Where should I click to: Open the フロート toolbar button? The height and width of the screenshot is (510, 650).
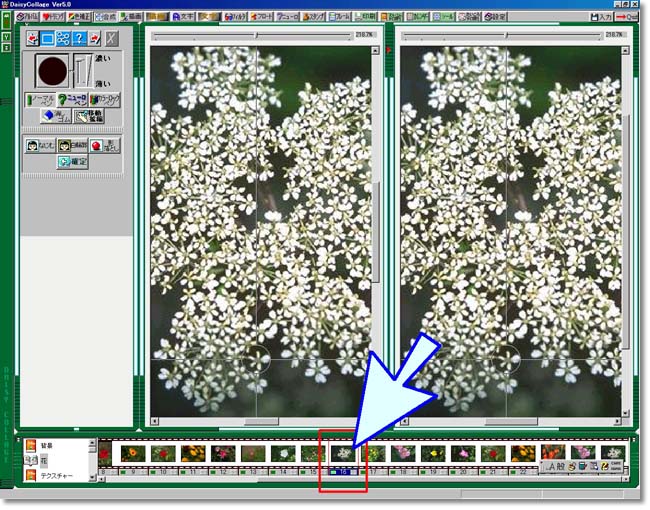[261, 17]
